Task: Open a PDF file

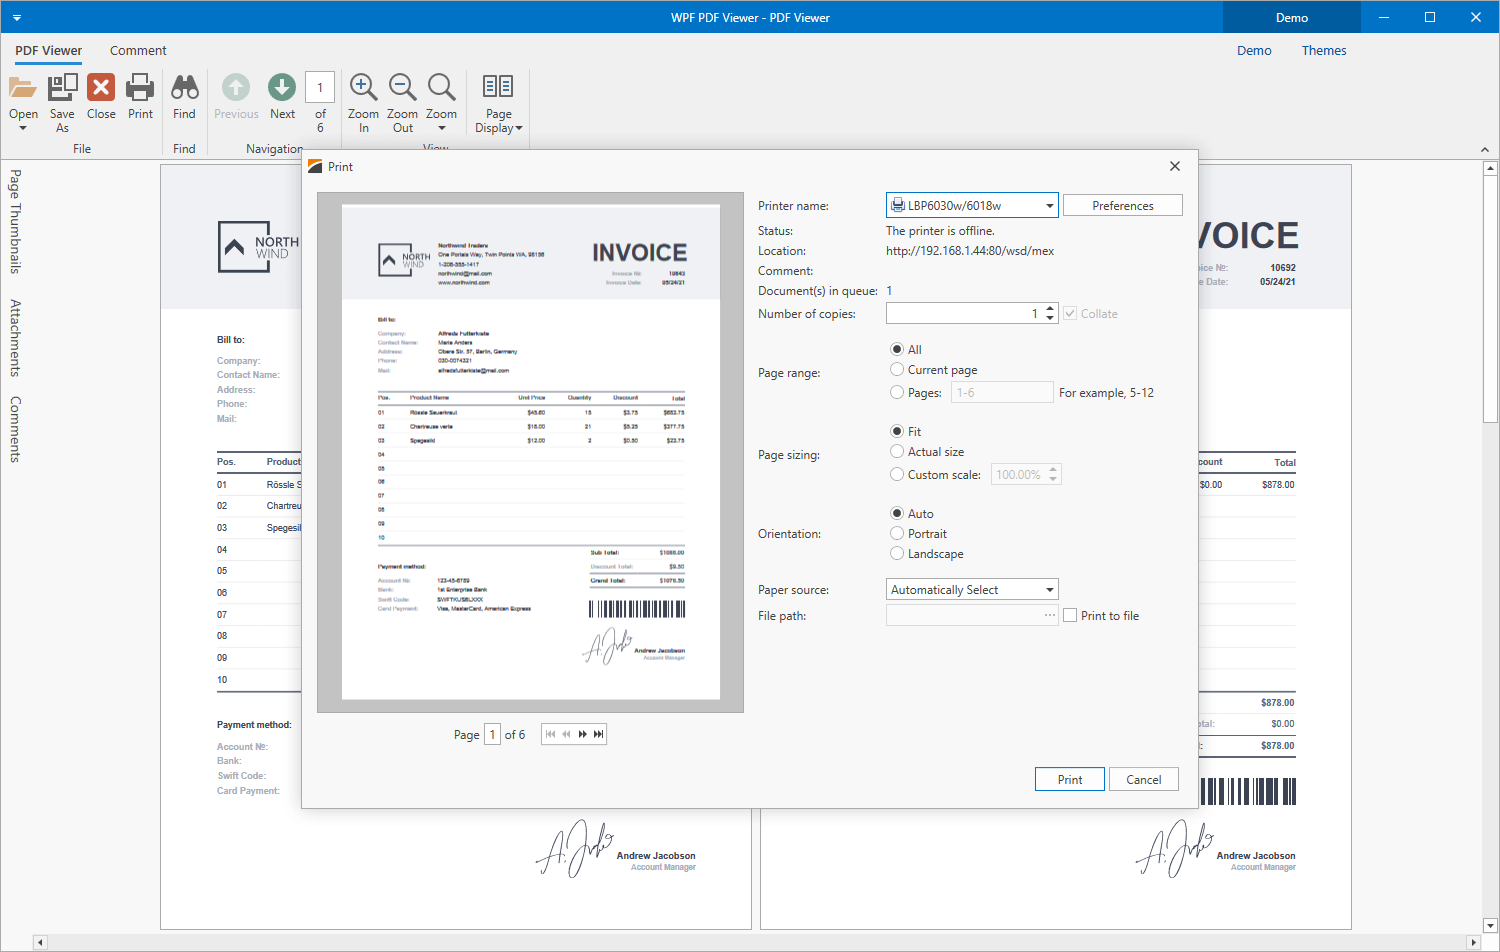Action: pyautogui.click(x=23, y=95)
